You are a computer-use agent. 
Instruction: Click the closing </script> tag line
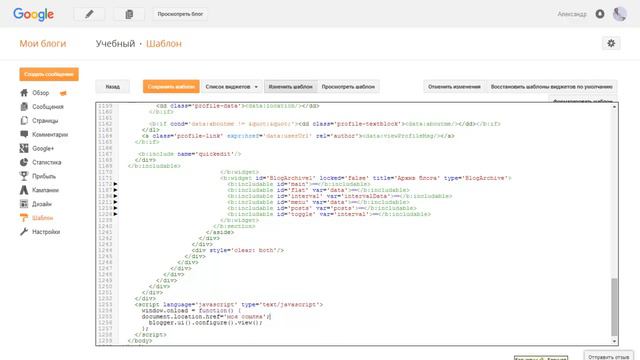tap(150, 335)
